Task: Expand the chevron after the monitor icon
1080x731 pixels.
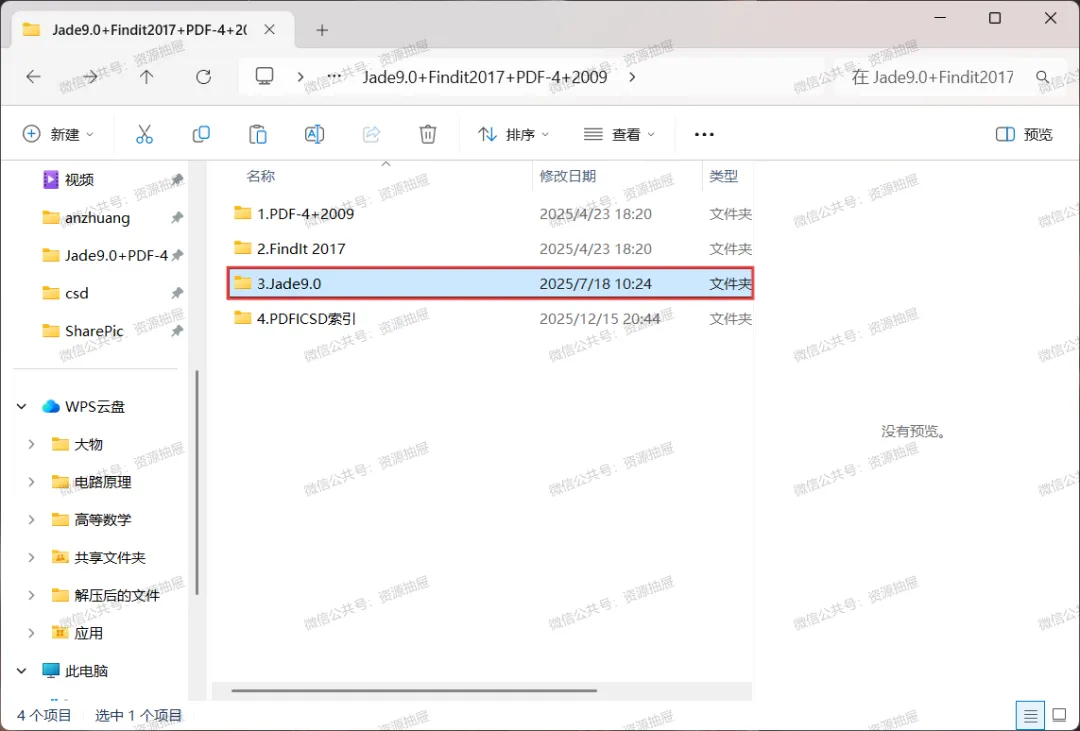Action: pyautogui.click(x=300, y=76)
